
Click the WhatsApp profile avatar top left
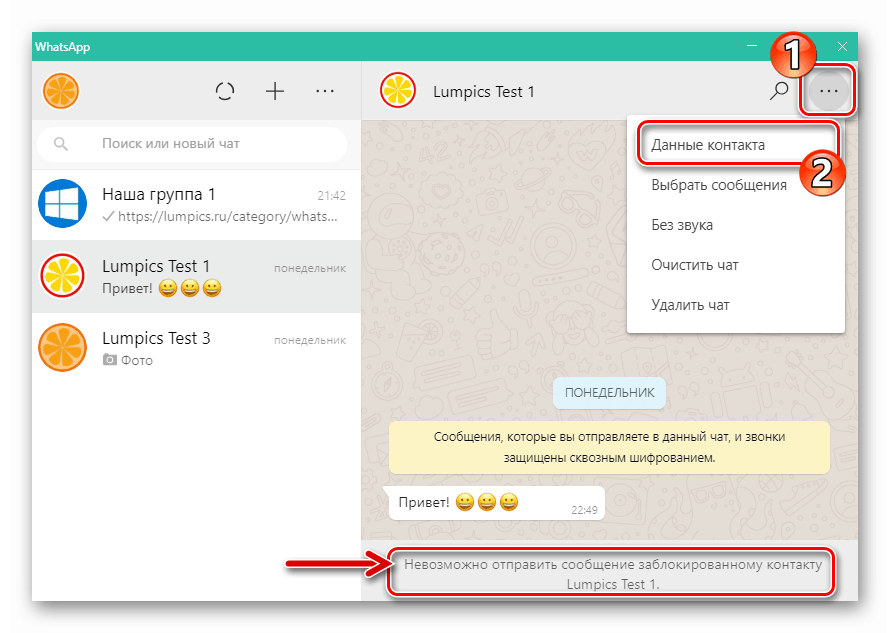(61, 90)
